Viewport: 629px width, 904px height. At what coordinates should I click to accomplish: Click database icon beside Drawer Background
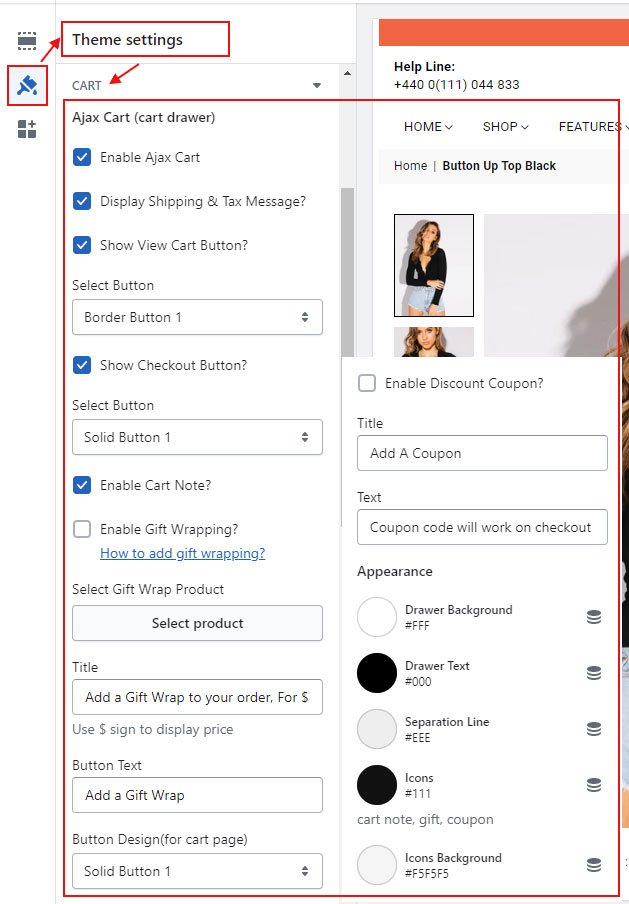point(594,618)
